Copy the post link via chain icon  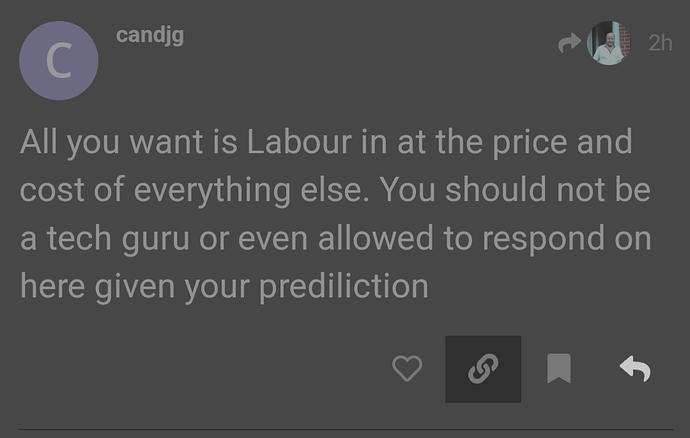coord(483,370)
